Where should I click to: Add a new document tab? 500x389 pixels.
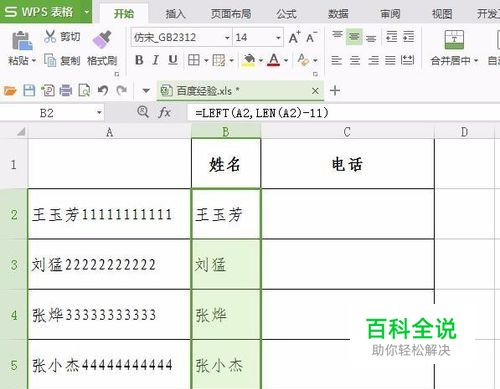(x=335, y=91)
